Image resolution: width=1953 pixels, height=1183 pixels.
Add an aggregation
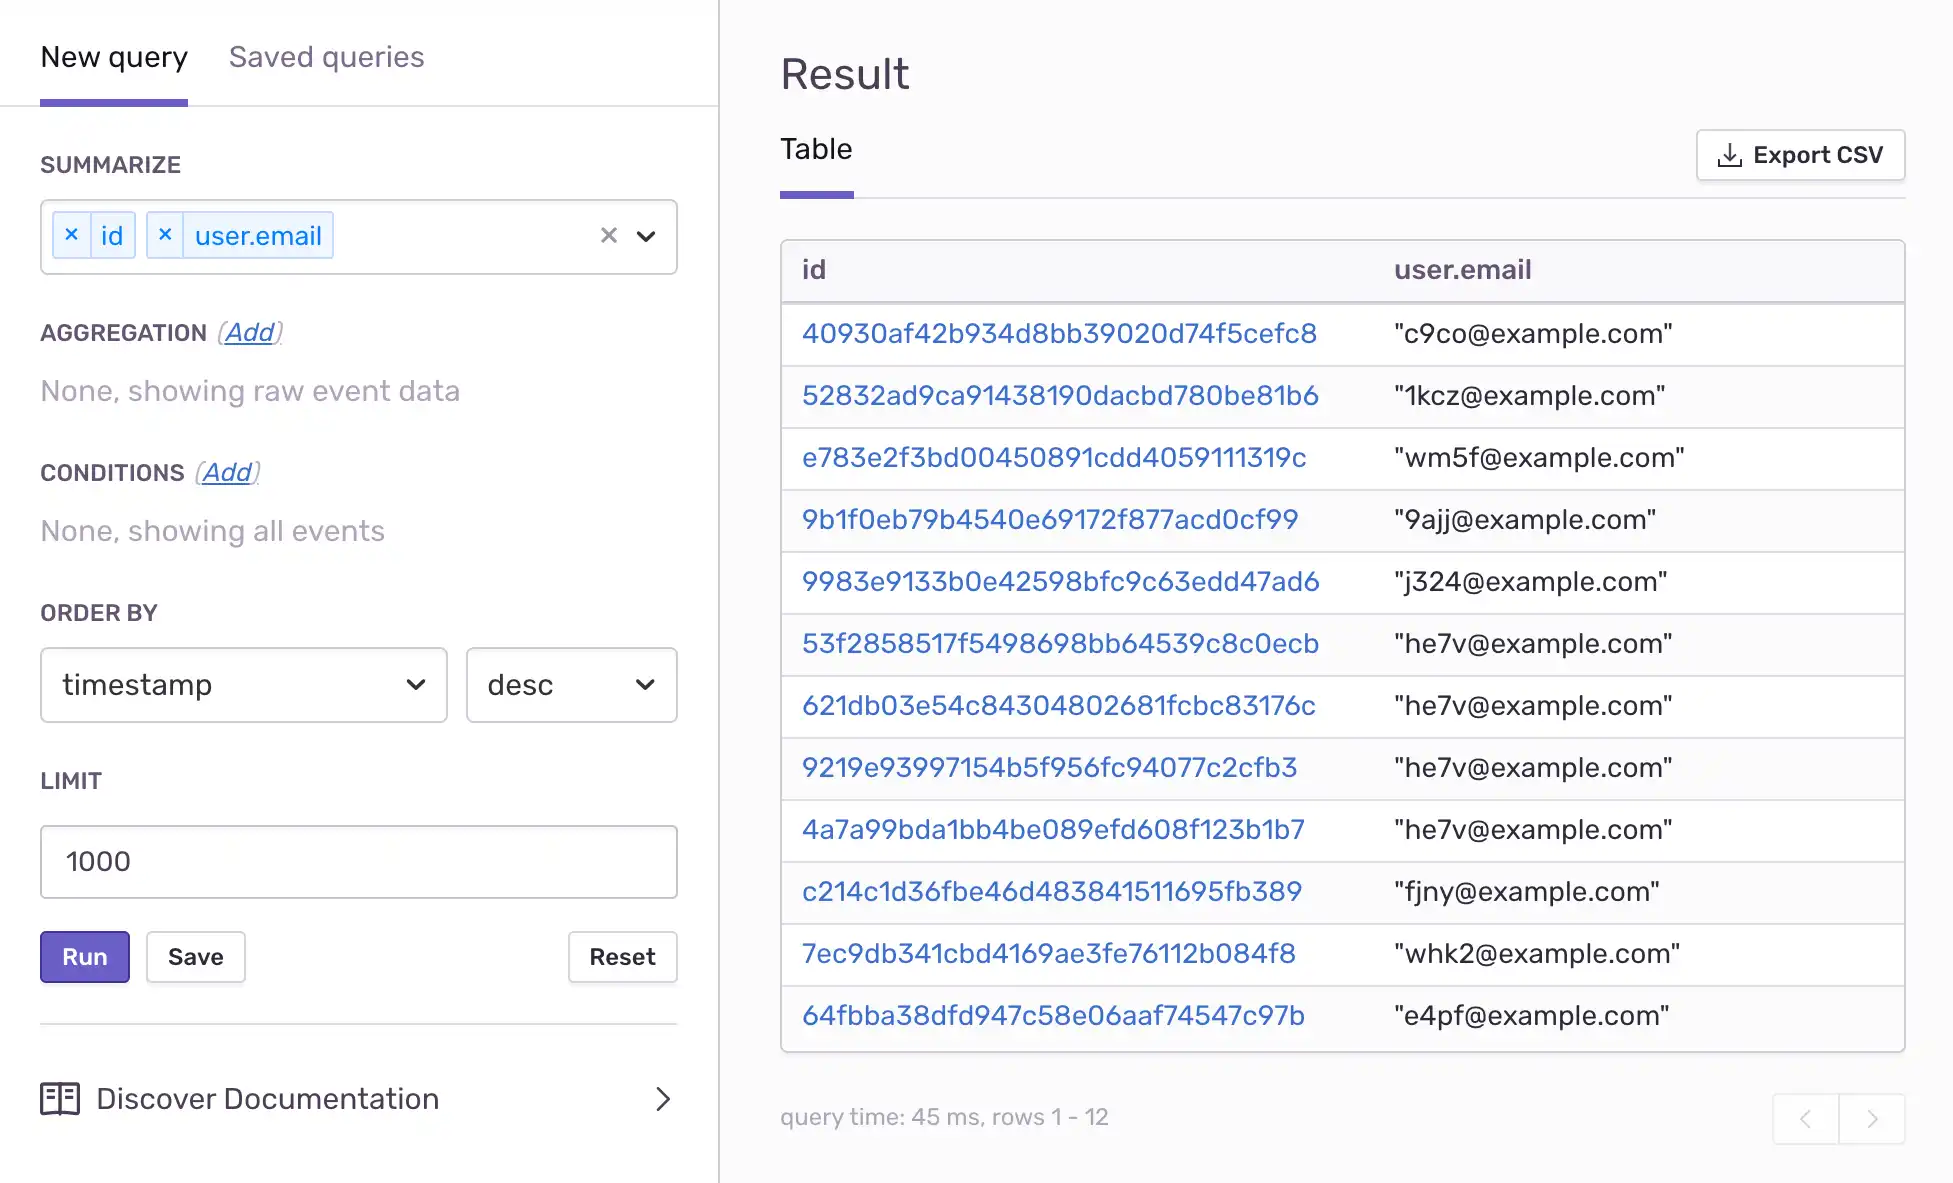[249, 332]
